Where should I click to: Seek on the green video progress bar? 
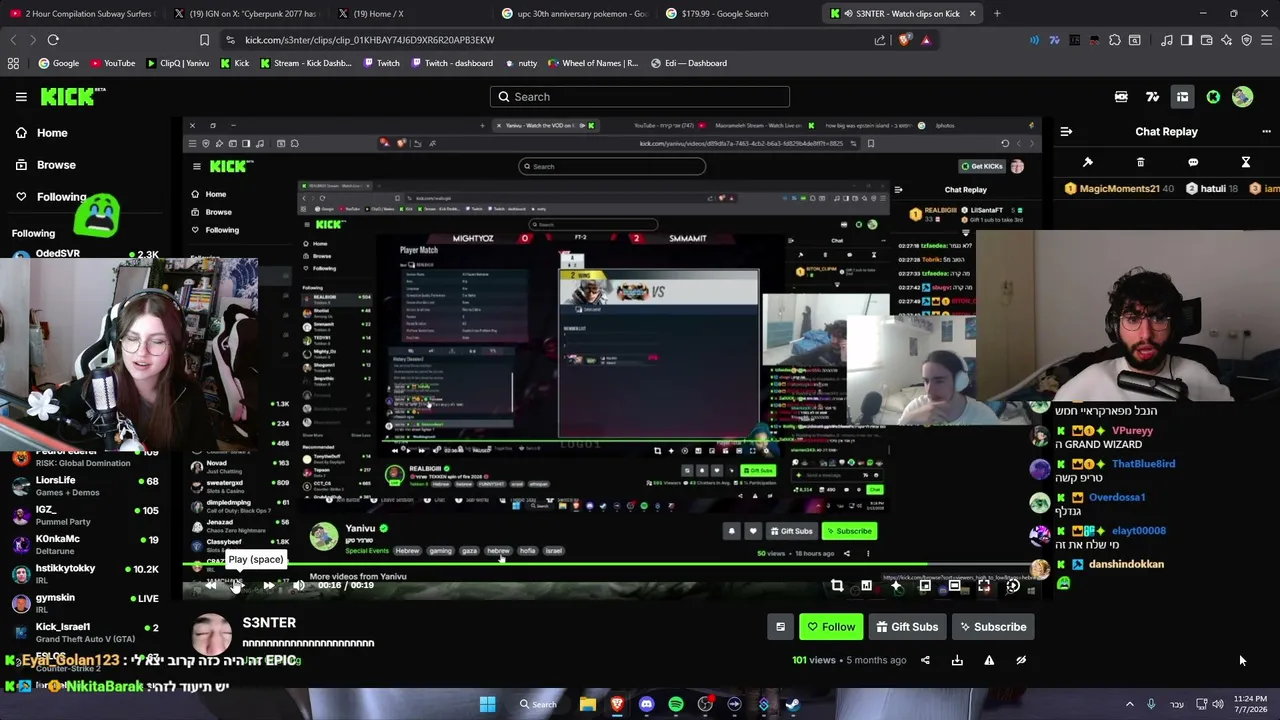coord(612,566)
